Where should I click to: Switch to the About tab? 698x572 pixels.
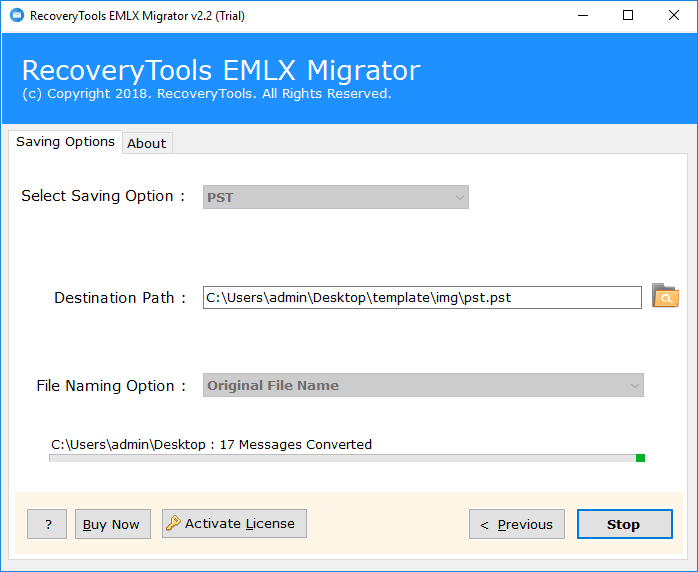click(x=147, y=143)
